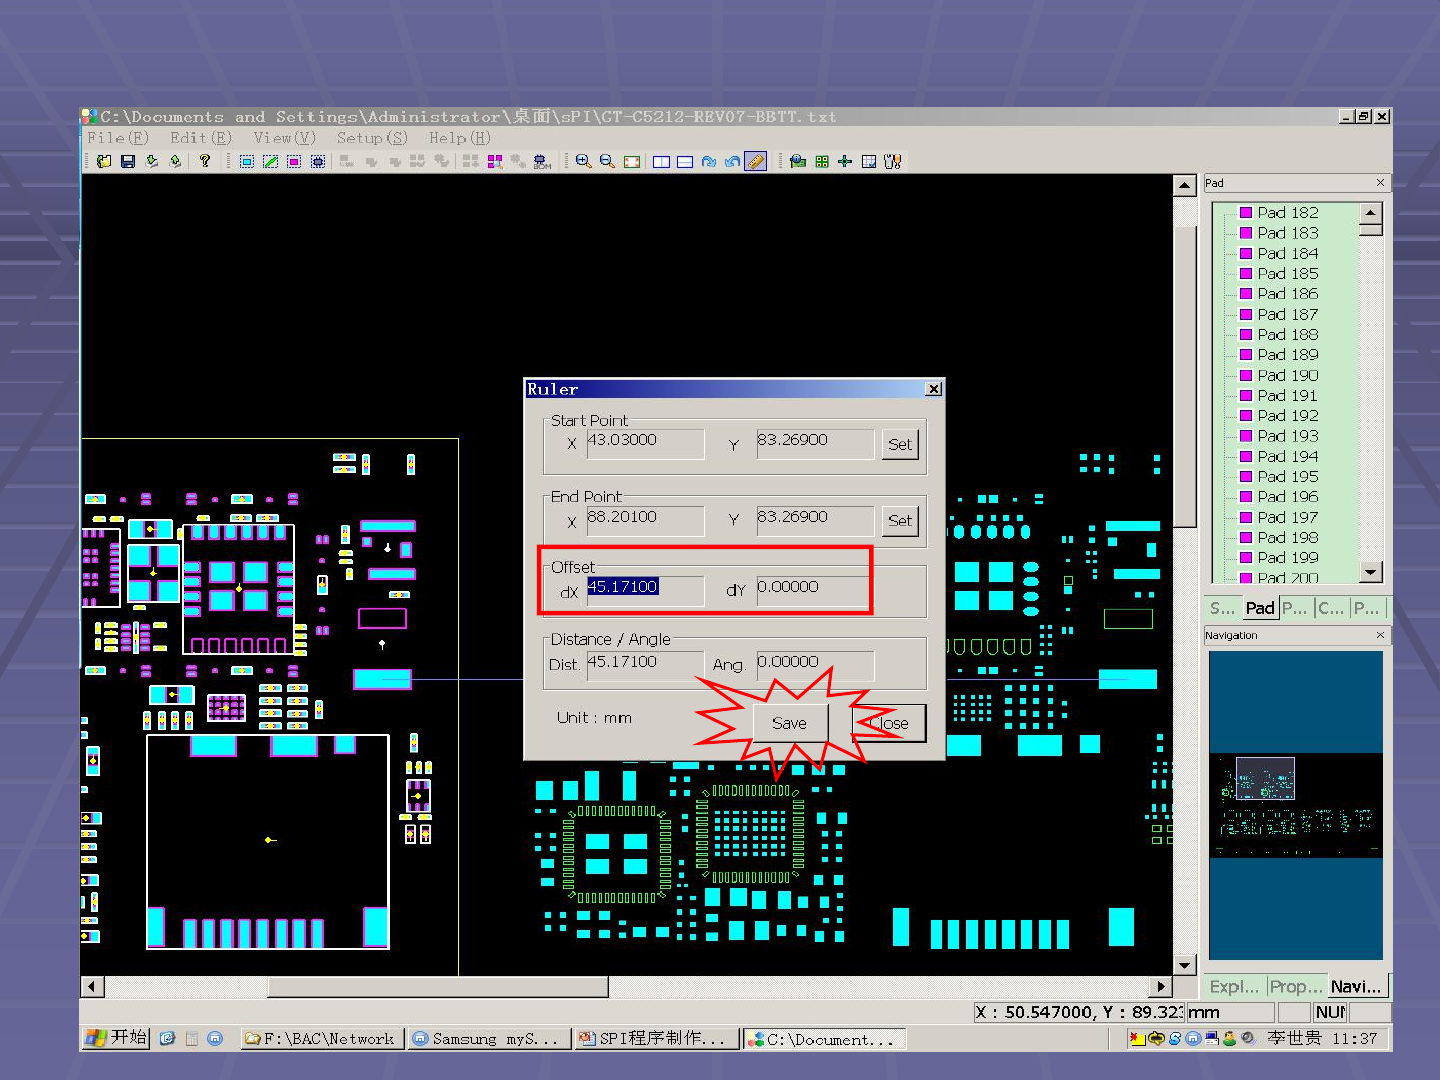1440x1080 pixels.
Task: Click Set button for End Point
Action: point(900,520)
